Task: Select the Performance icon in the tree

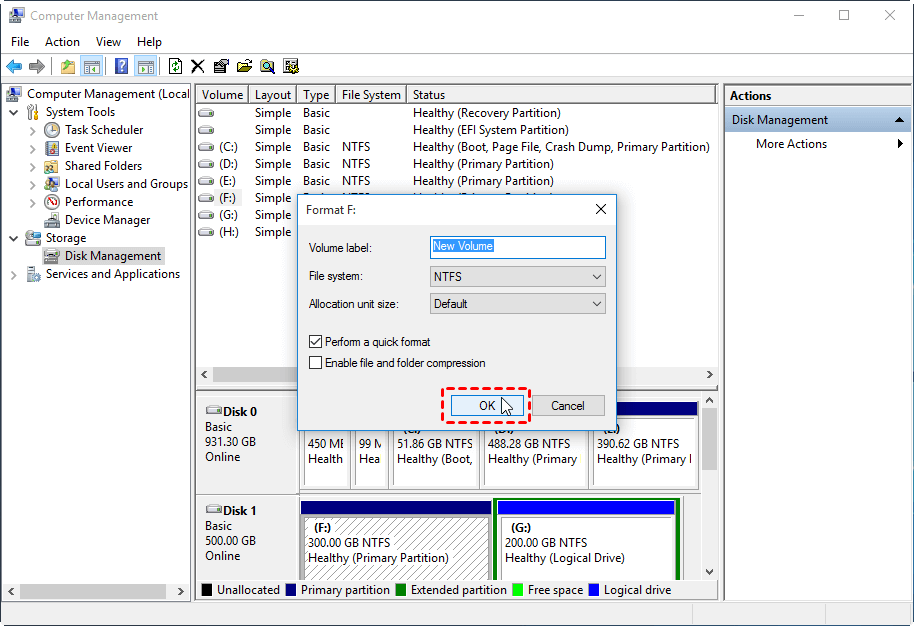Action: click(52, 202)
